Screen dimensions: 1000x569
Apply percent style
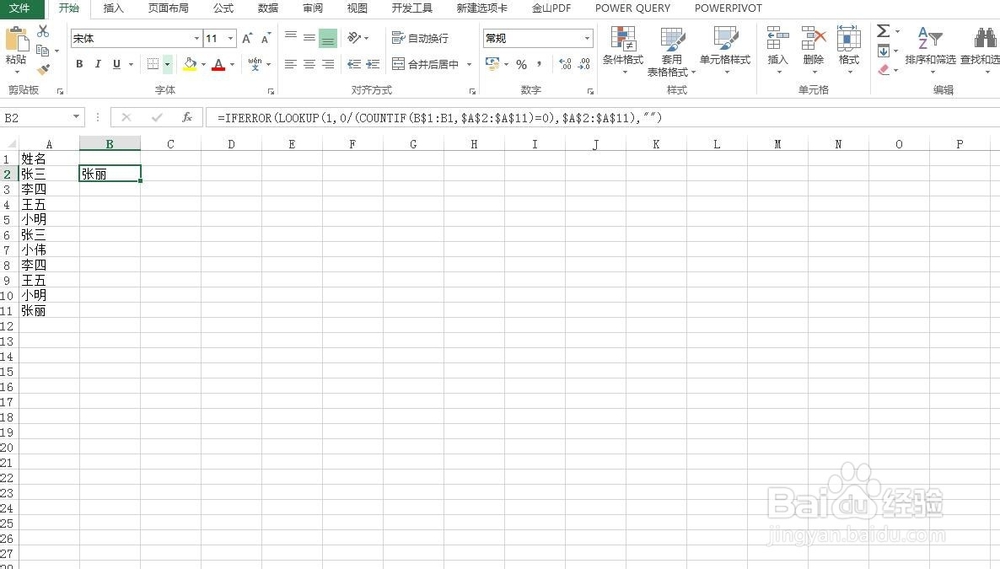(521, 64)
